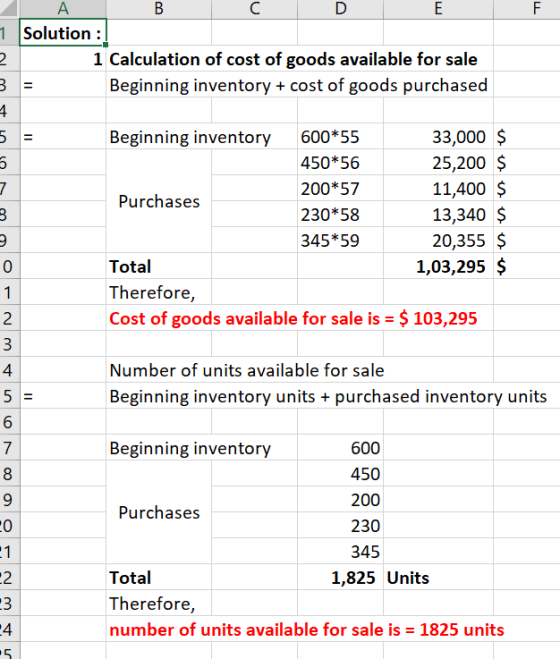Select column D header

(341, 8)
